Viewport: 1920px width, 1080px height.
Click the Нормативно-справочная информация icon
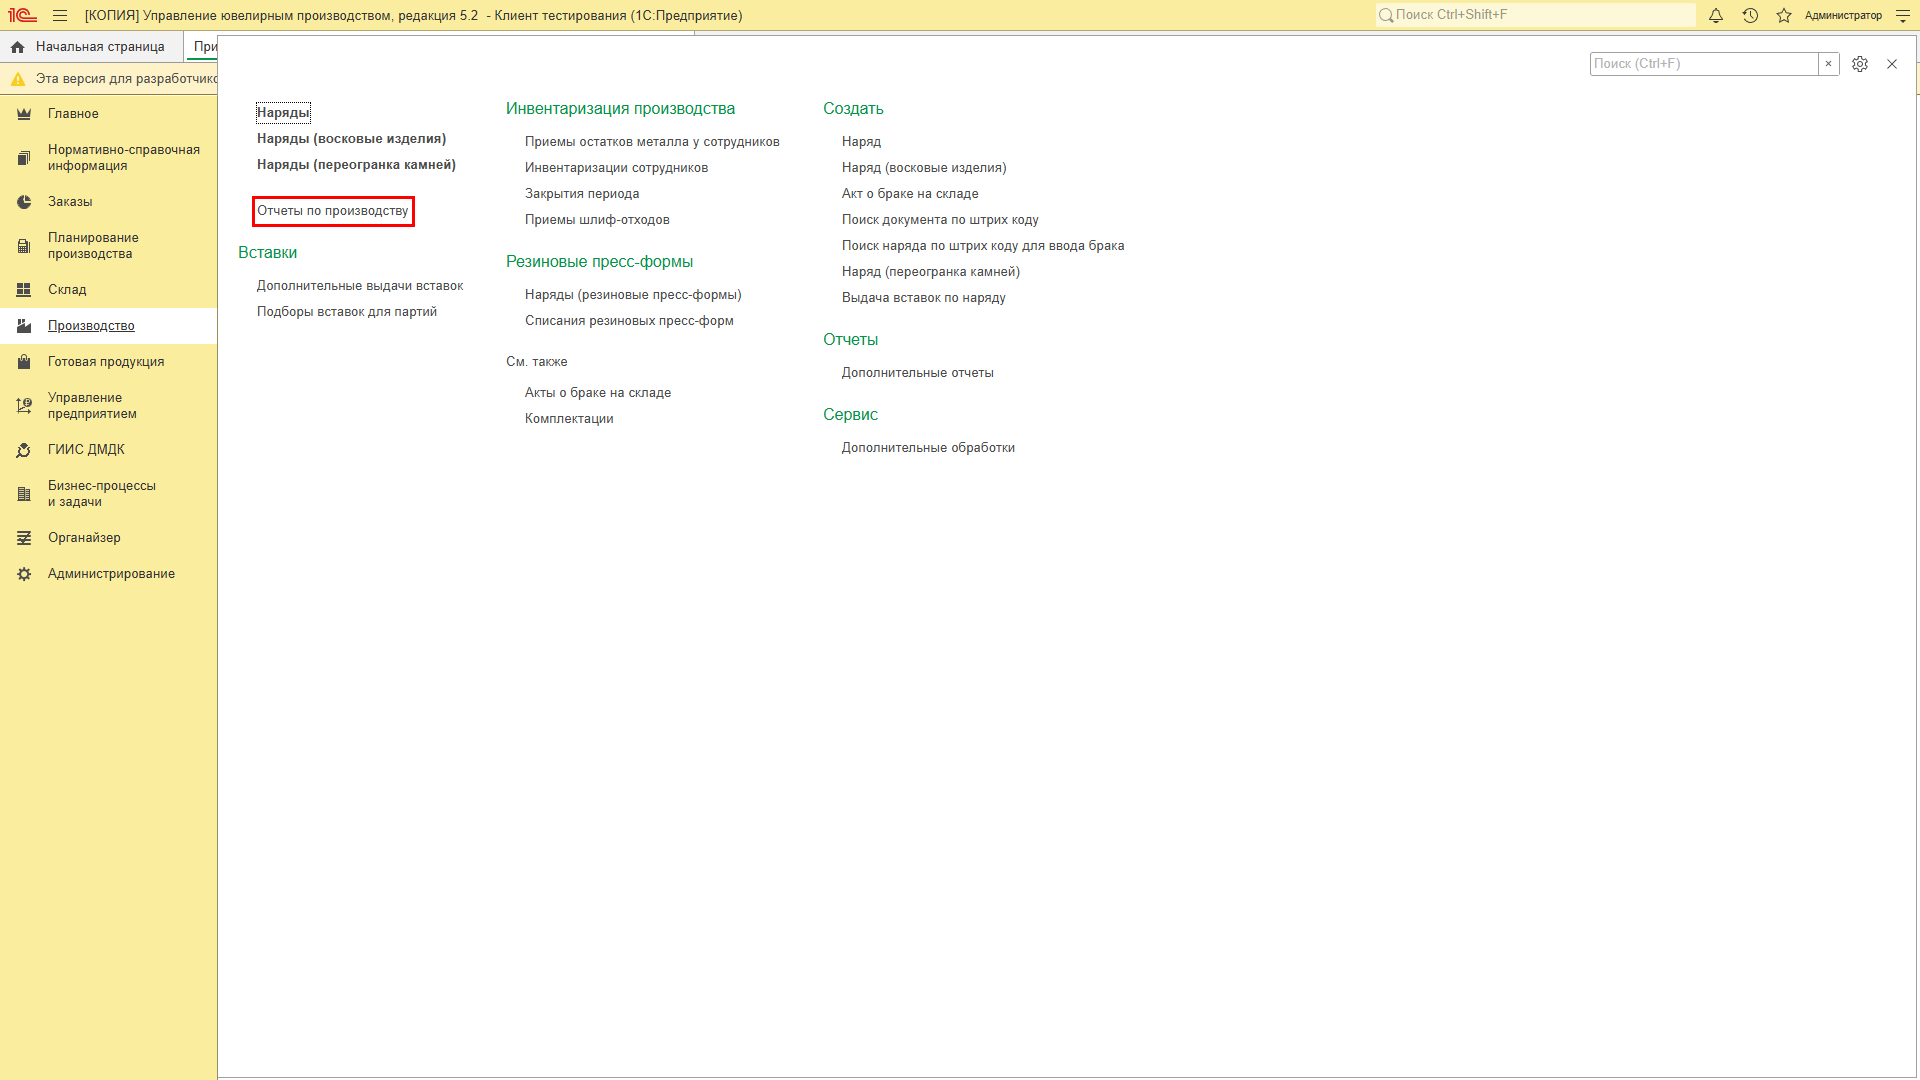[x=24, y=158]
